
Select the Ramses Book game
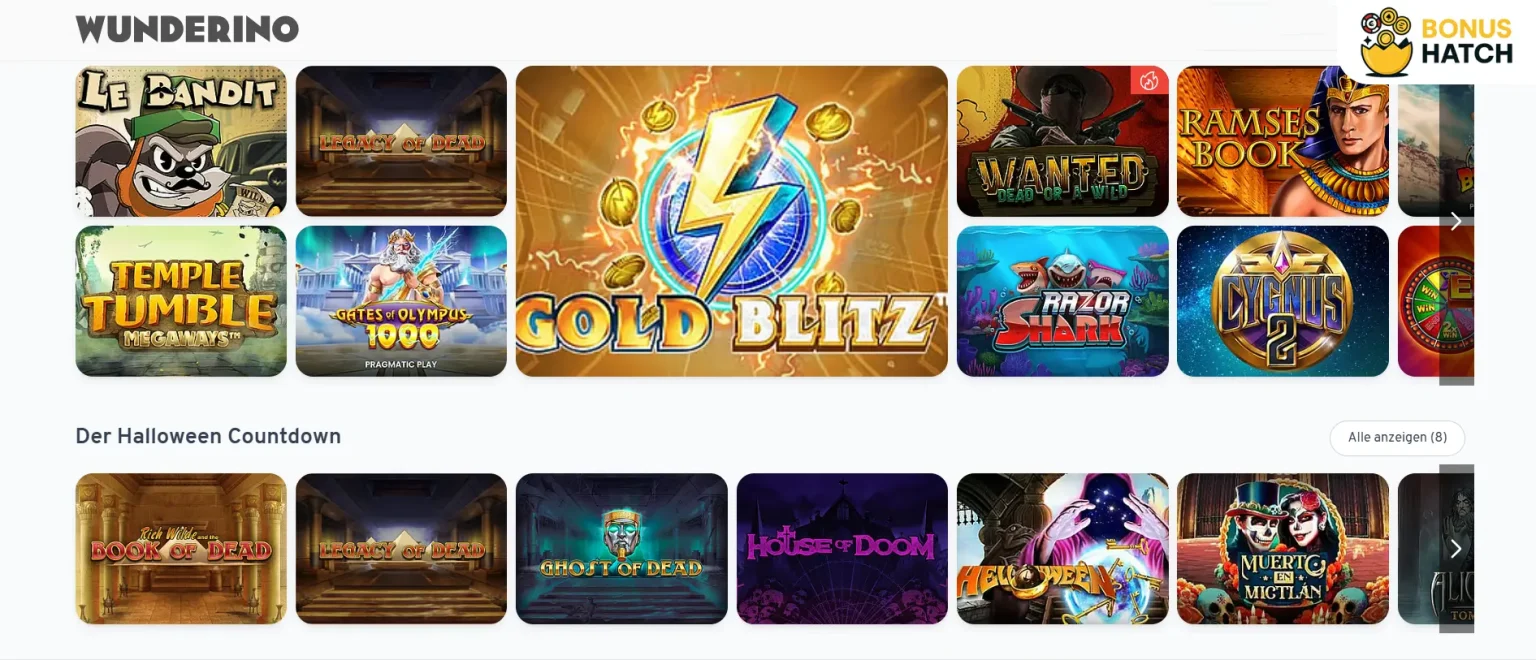[1283, 141]
